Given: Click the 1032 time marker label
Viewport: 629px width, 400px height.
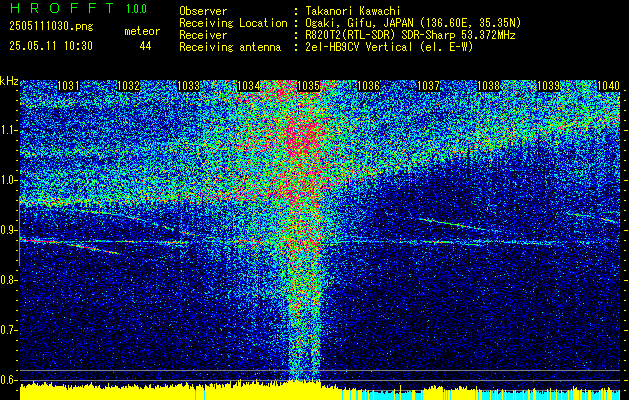Looking at the screenshot, I should 128,85.
